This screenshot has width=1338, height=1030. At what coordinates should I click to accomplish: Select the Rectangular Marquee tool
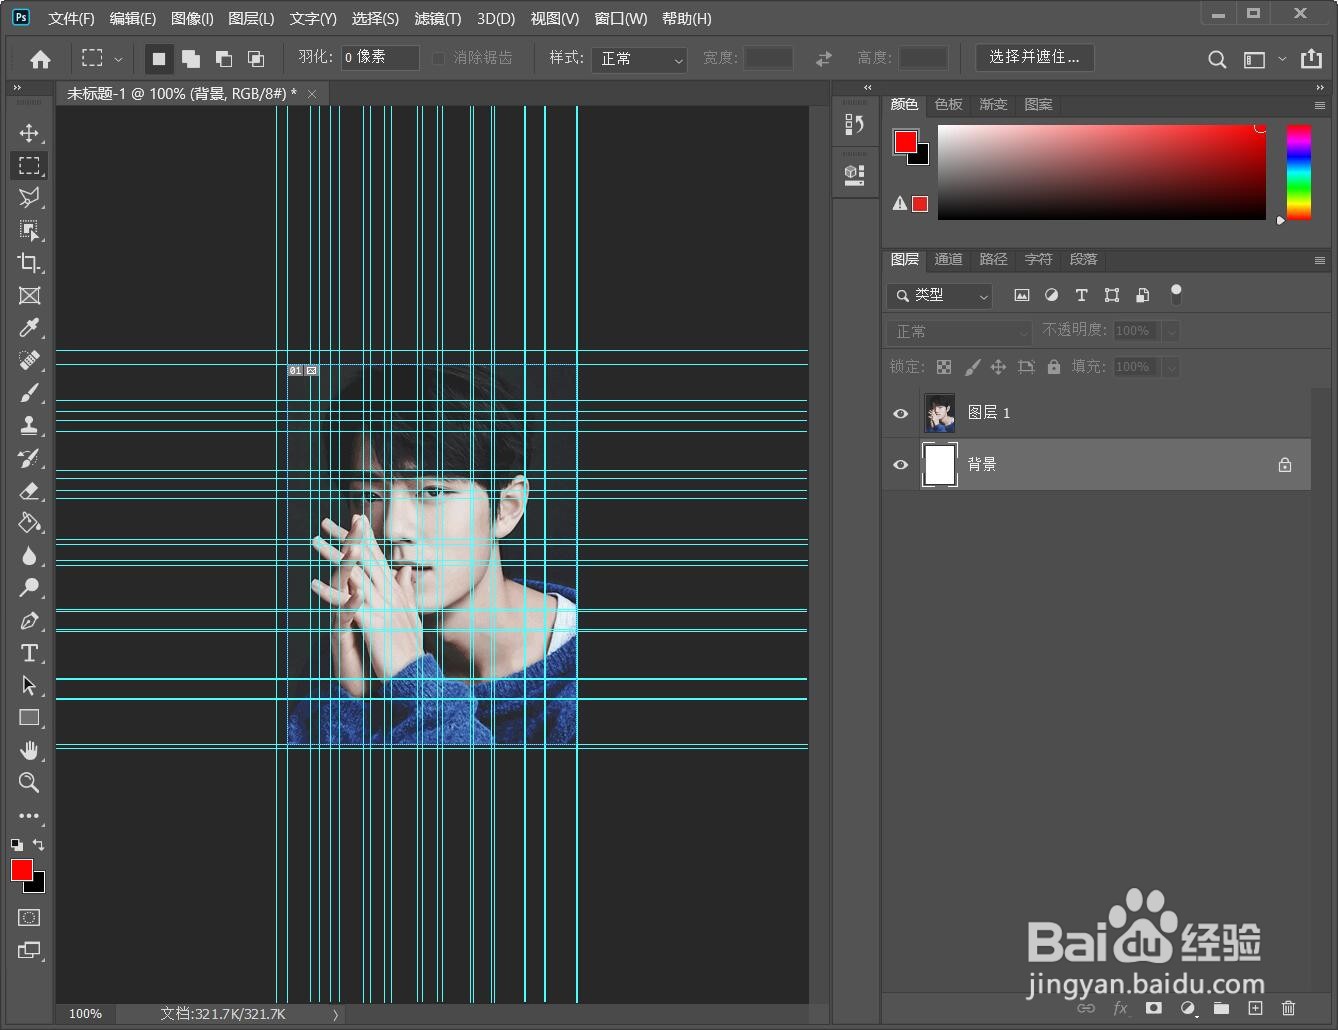29,165
